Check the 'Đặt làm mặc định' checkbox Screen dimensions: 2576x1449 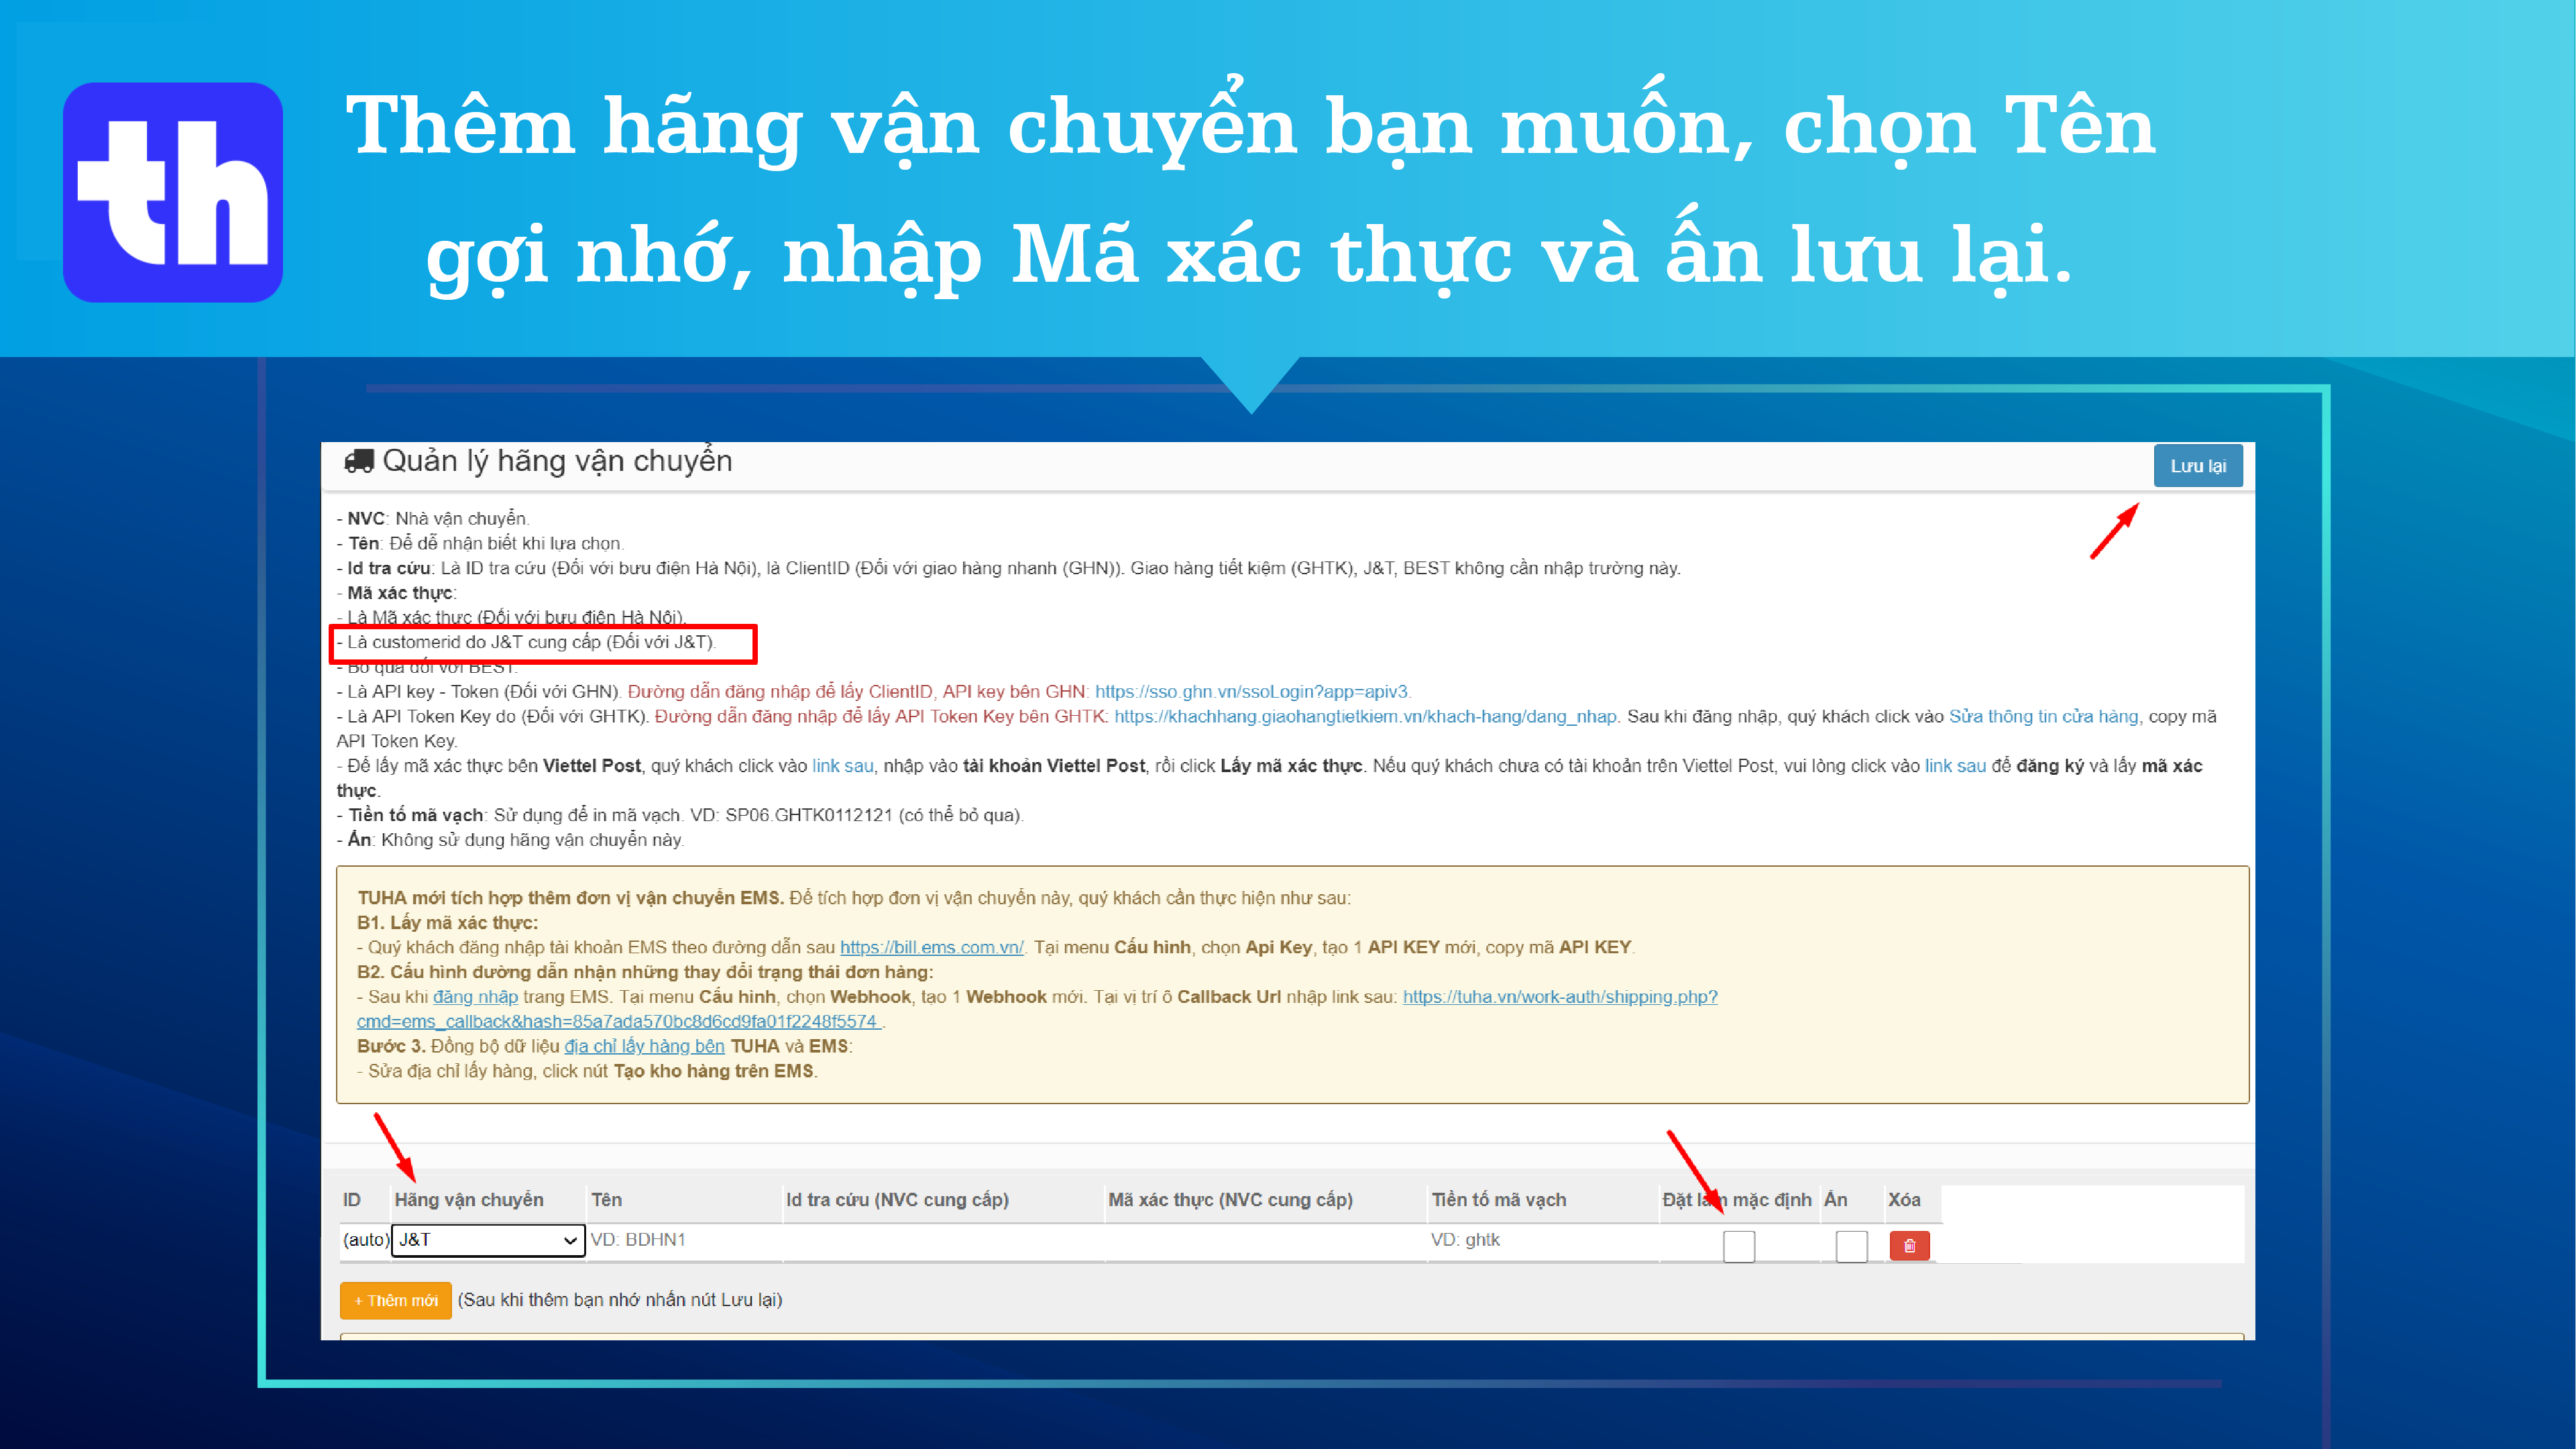[x=1738, y=1246]
